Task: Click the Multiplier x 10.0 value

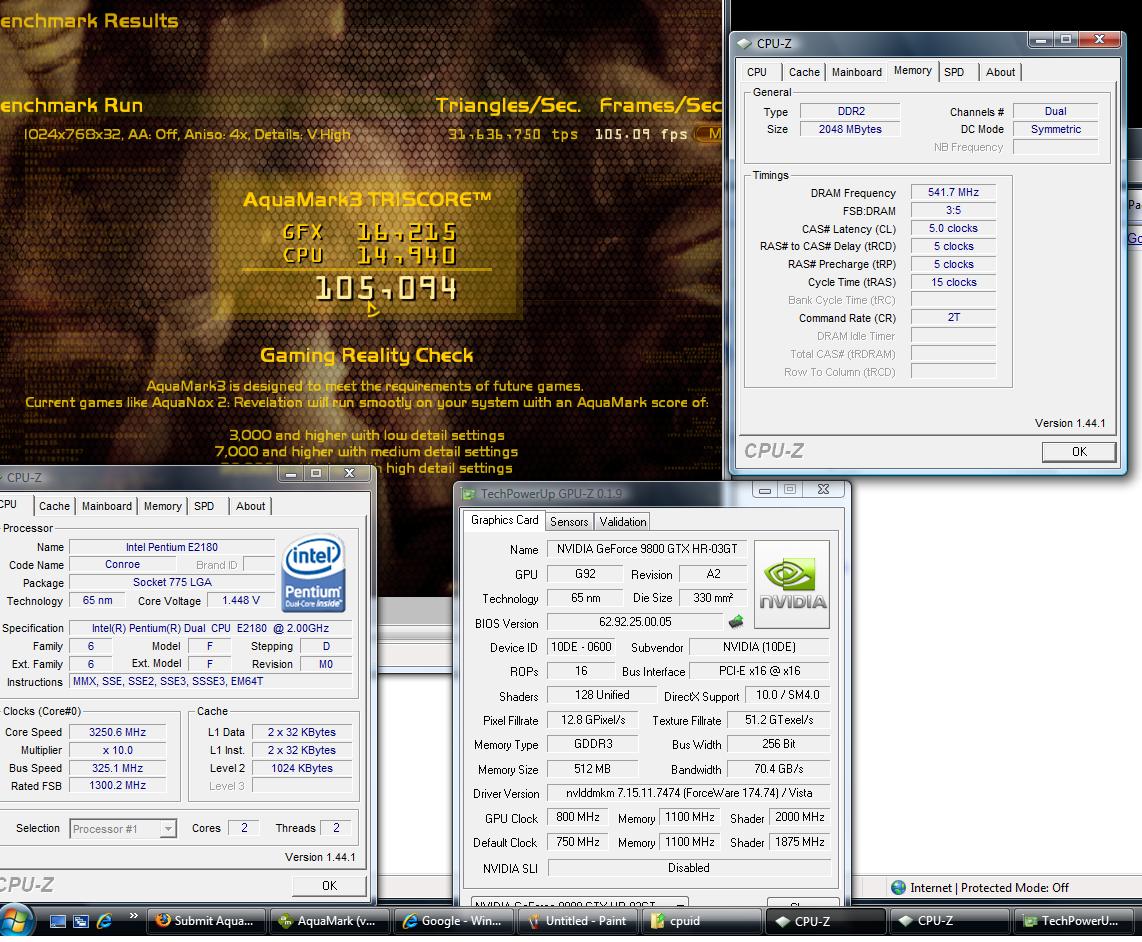Action: click(117, 750)
